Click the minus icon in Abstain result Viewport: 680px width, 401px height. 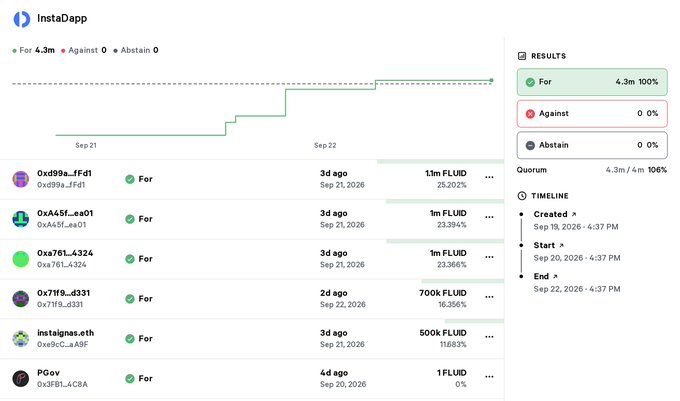click(x=530, y=145)
